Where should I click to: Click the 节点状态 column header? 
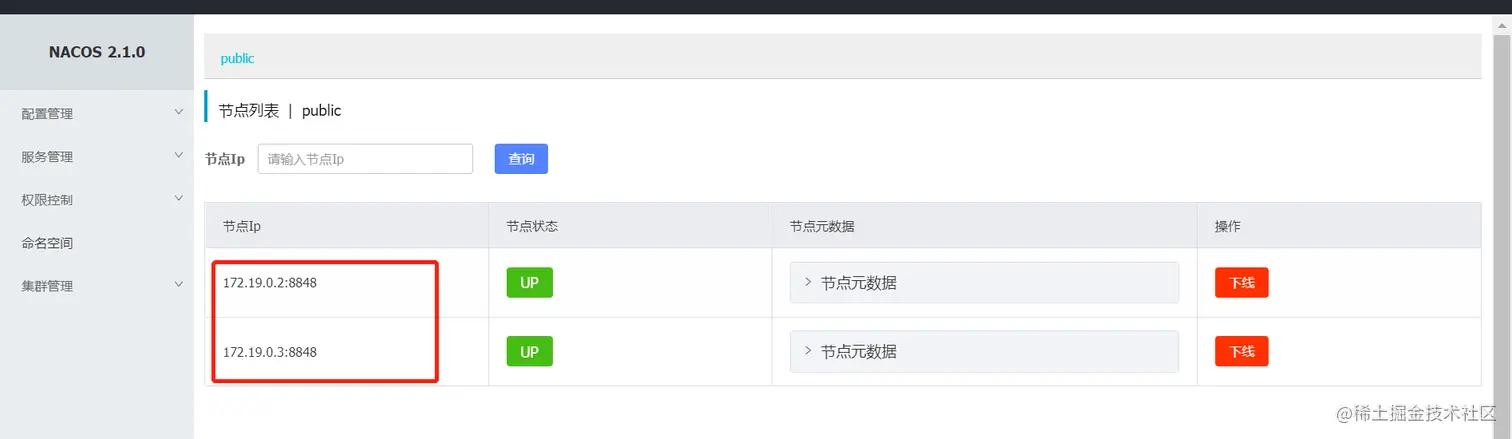tap(531, 227)
